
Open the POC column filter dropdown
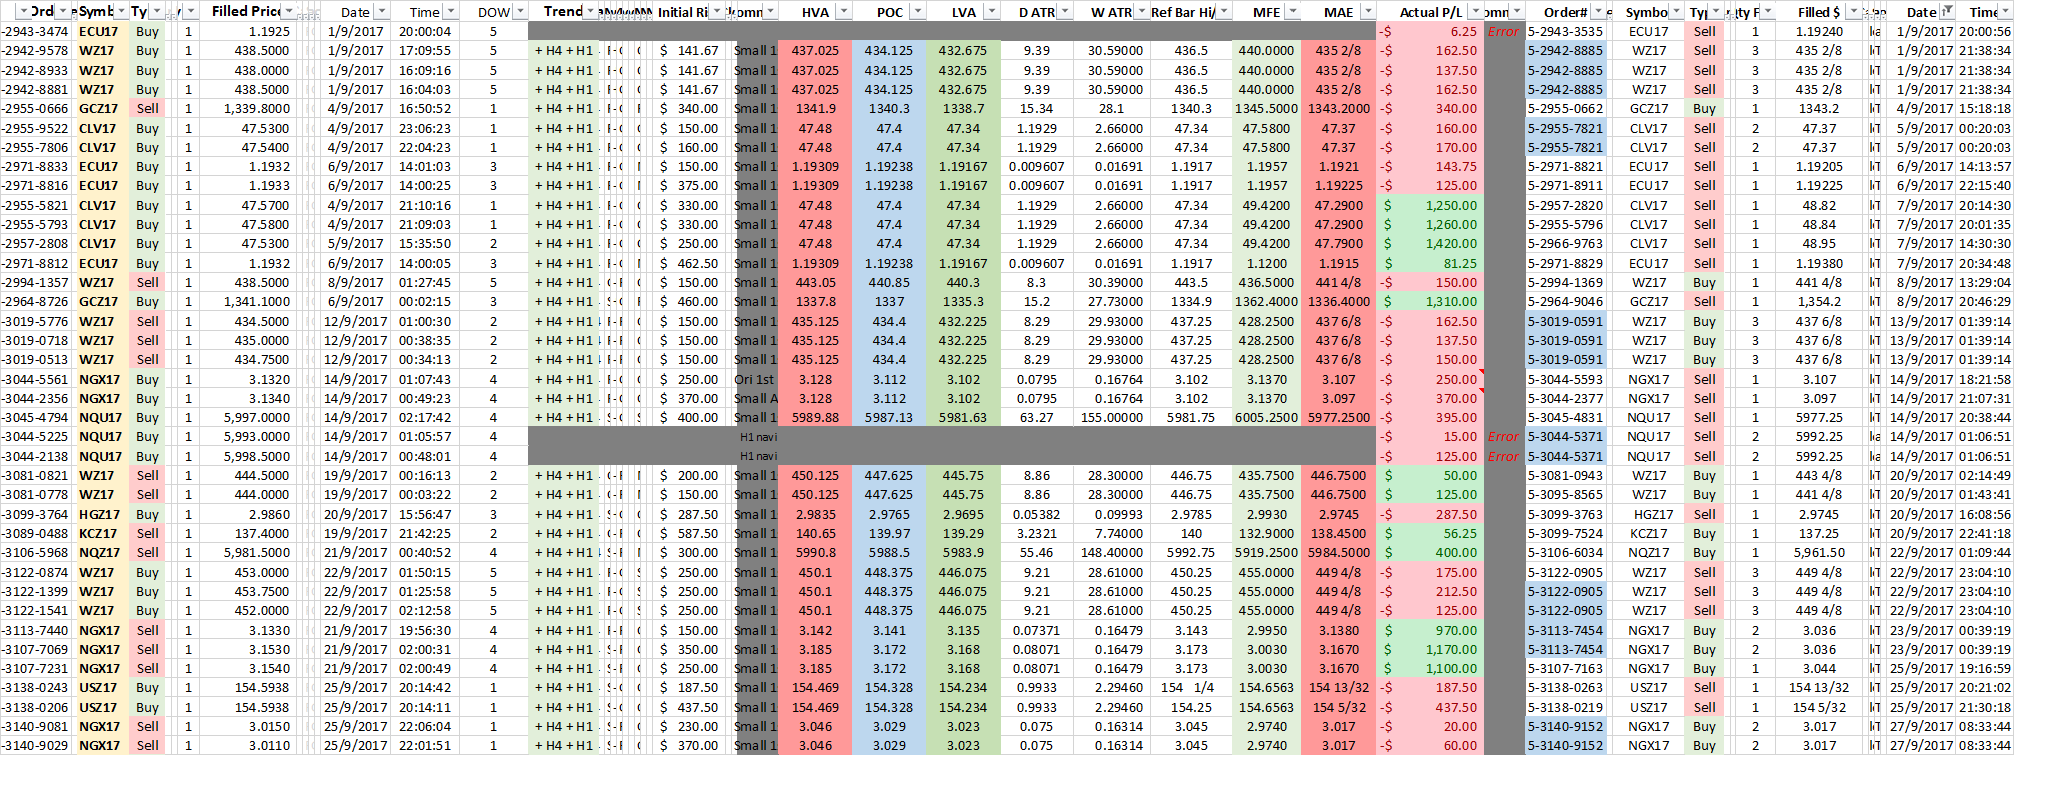tap(917, 11)
